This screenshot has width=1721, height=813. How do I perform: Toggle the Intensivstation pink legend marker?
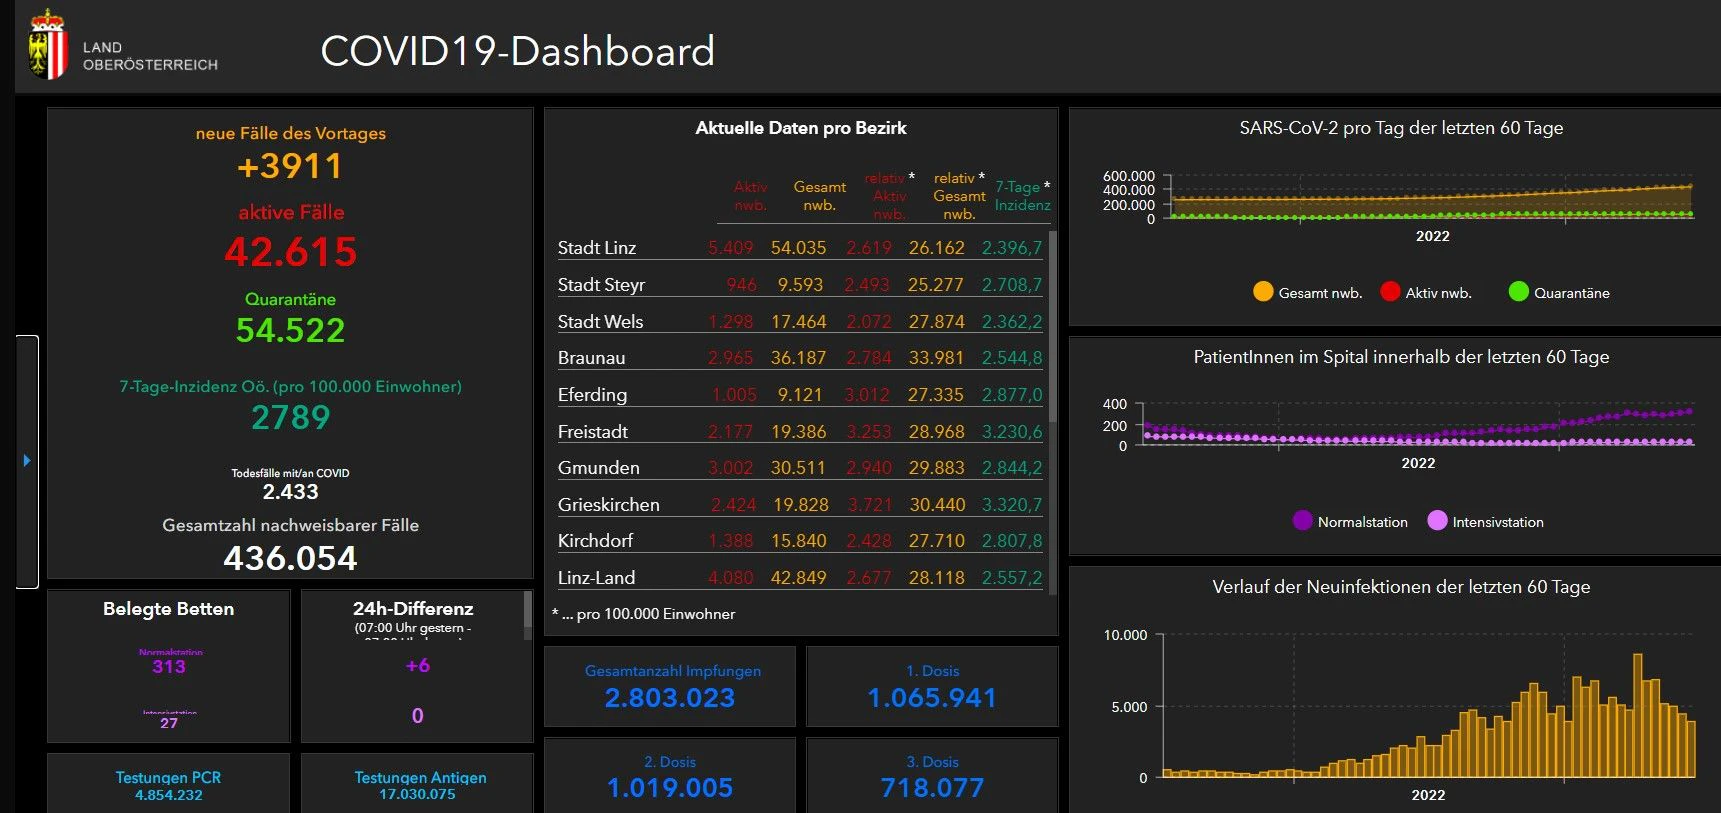coord(1437,521)
